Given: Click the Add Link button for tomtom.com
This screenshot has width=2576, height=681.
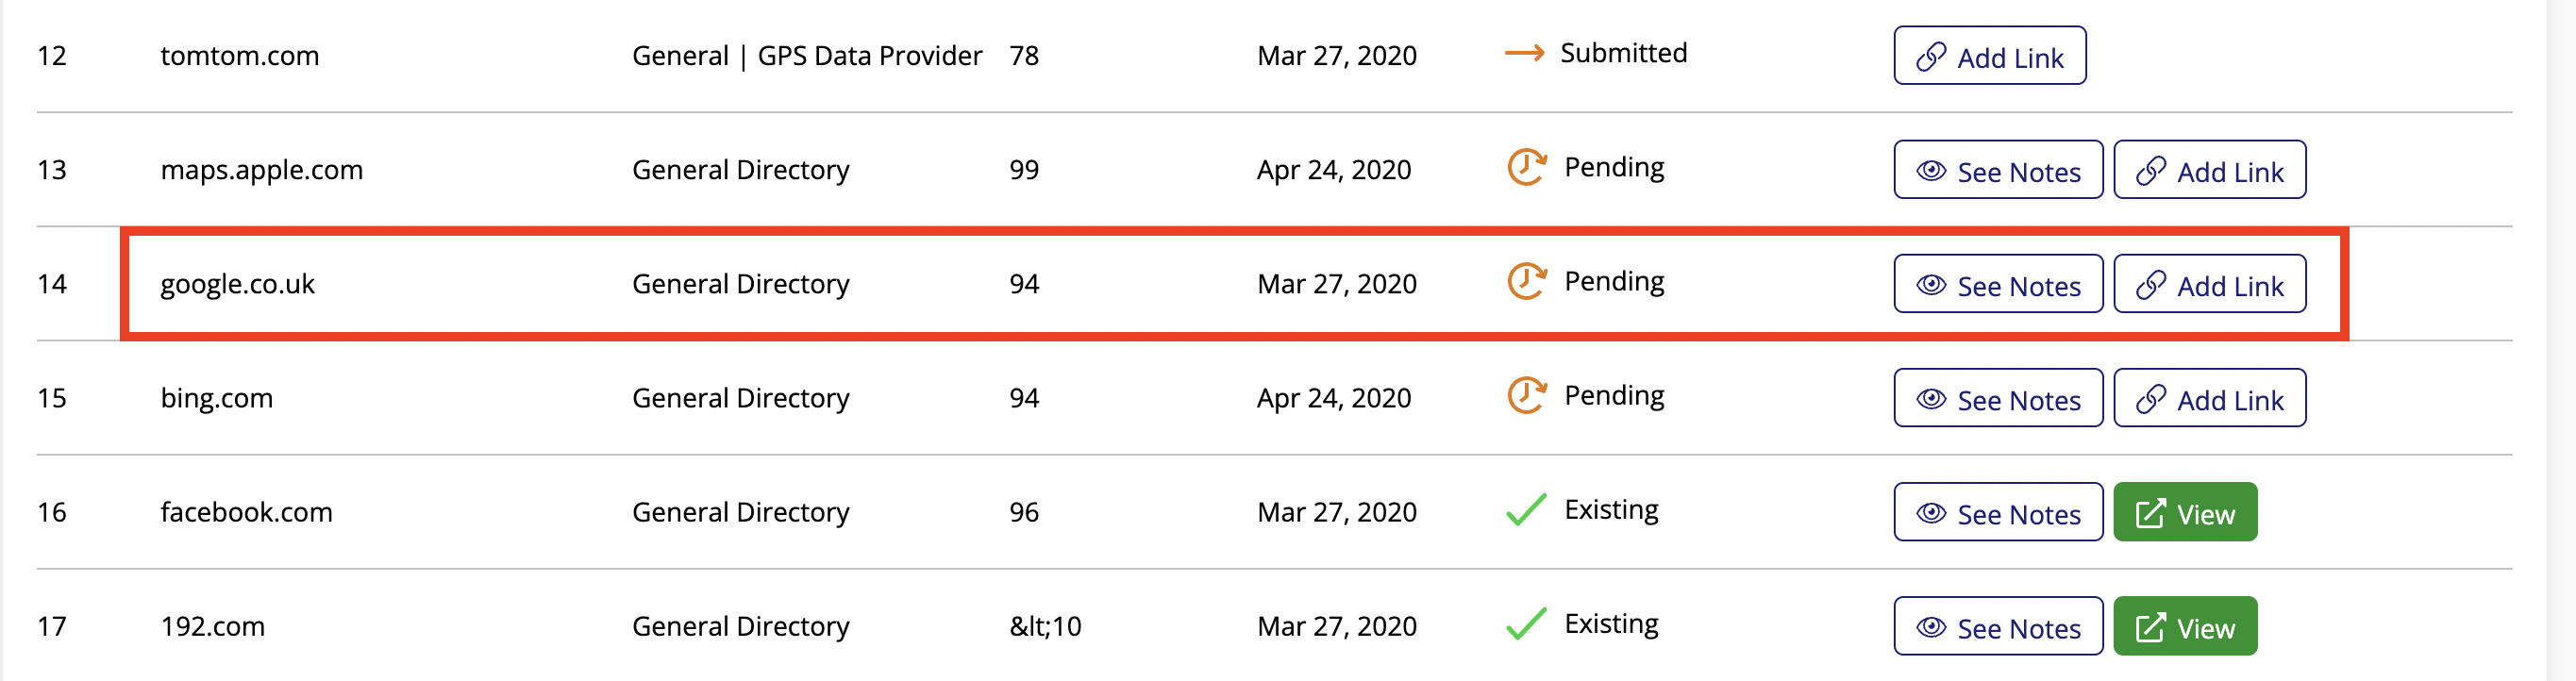Looking at the screenshot, I should click(x=1989, y=56).
